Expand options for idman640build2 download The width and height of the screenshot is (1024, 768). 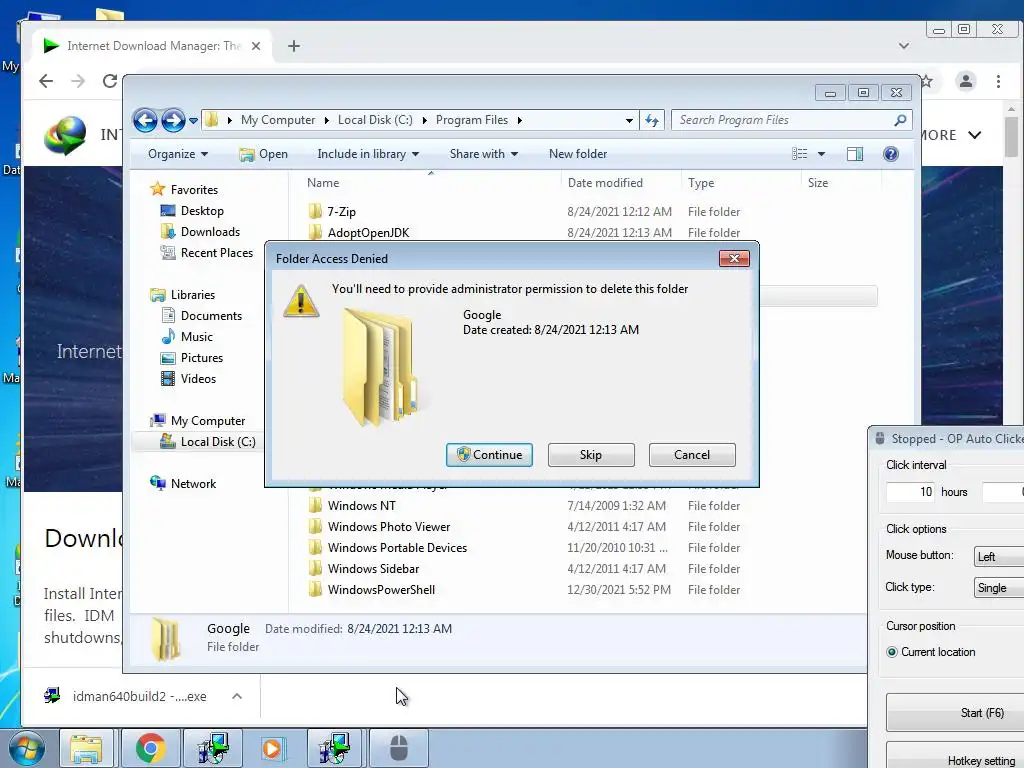pos(237,696)
